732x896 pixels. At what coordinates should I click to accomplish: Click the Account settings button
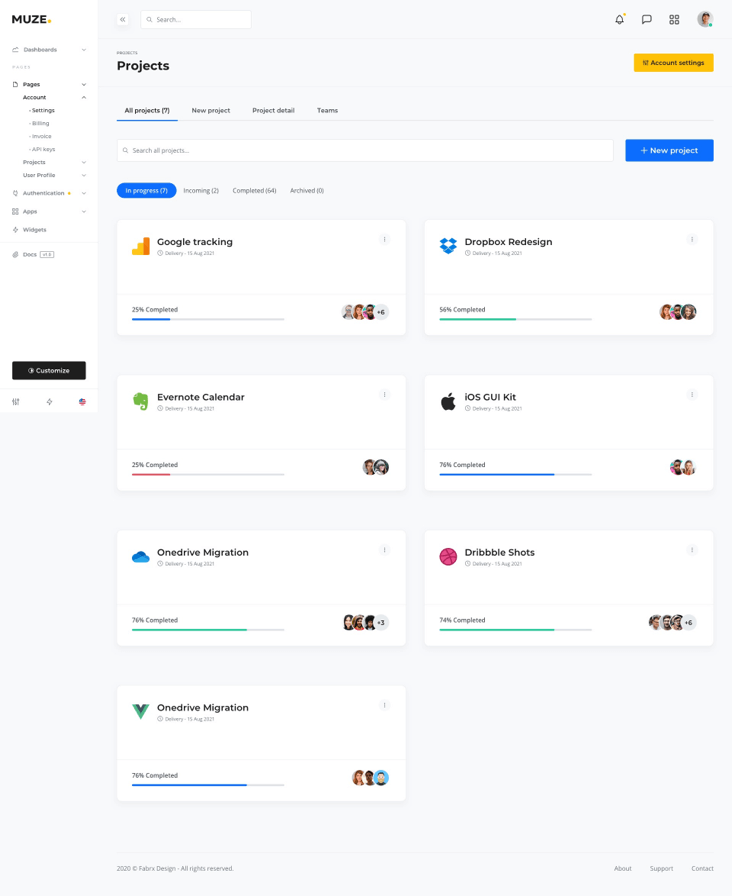(x=673, y=63)
